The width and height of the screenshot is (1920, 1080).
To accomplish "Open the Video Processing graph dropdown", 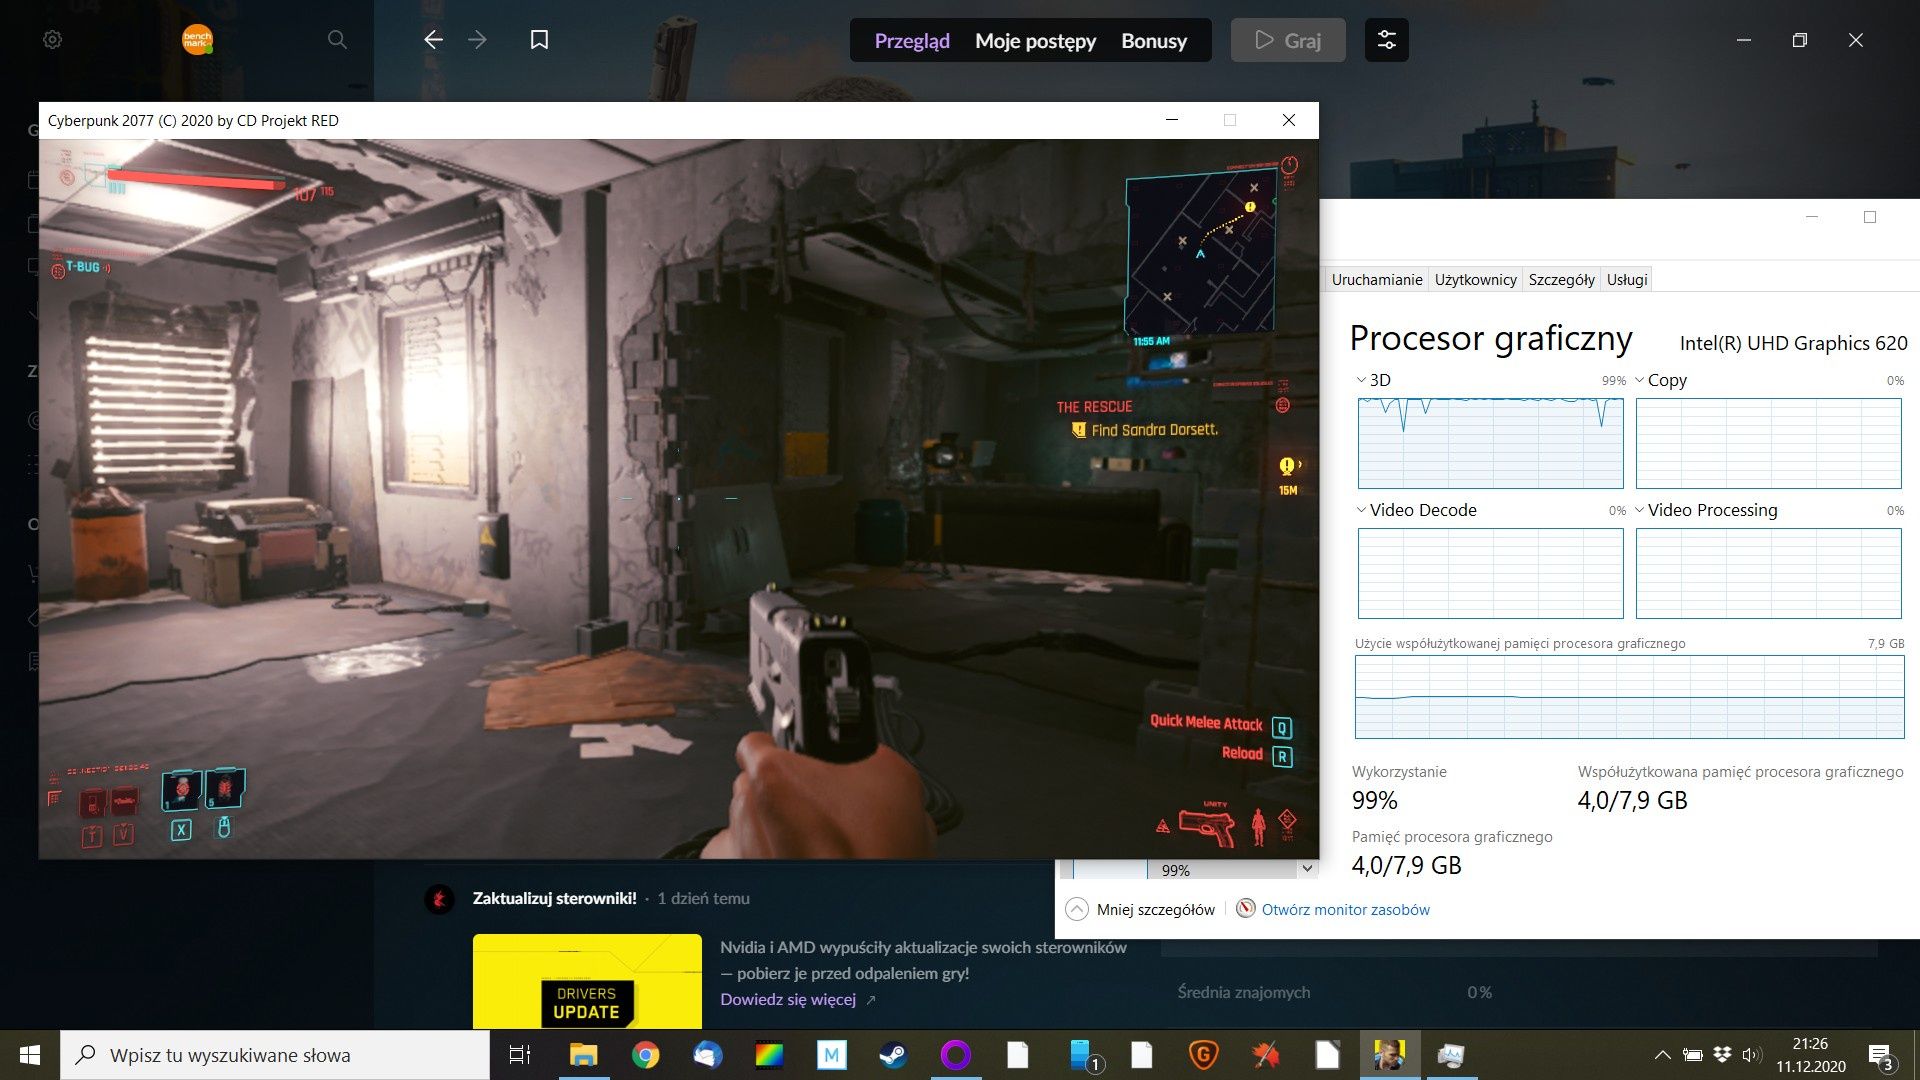I will (1639, 510).
